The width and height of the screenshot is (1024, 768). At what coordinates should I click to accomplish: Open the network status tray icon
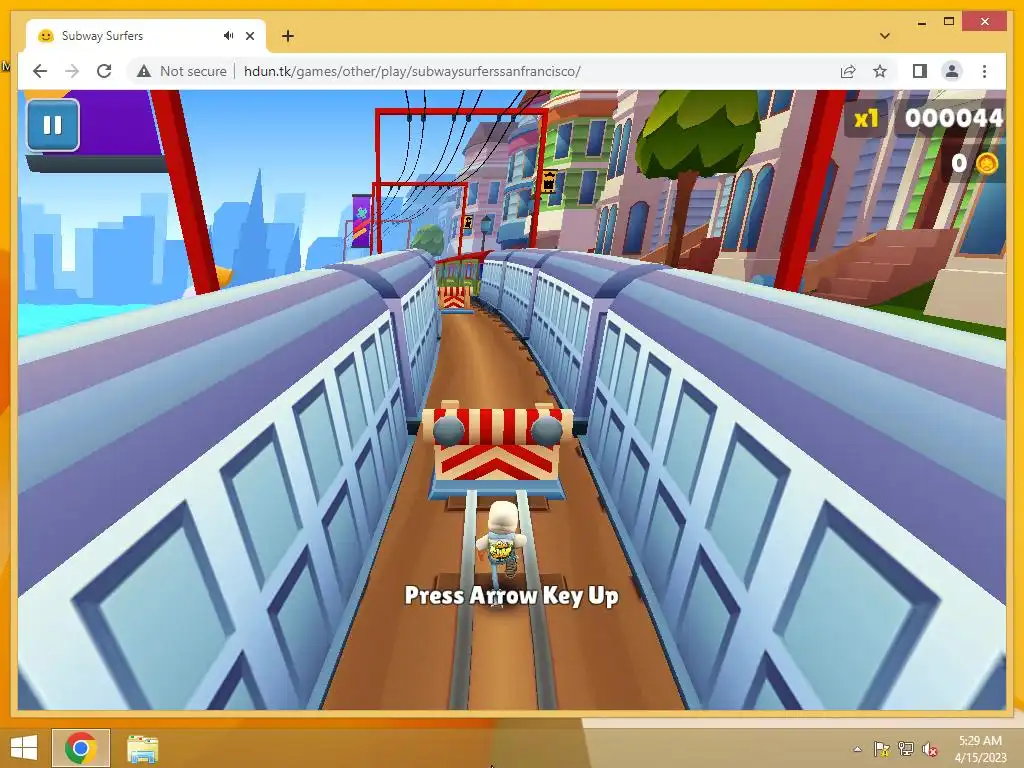point(906,749)
